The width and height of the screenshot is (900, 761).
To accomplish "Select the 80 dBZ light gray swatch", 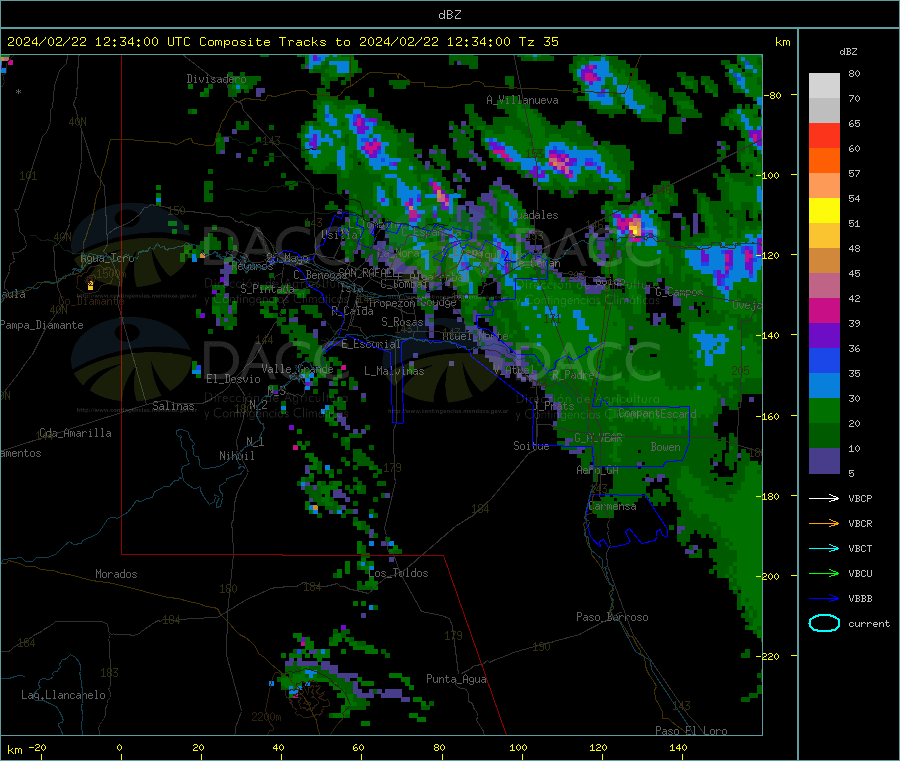I will 824,86.
